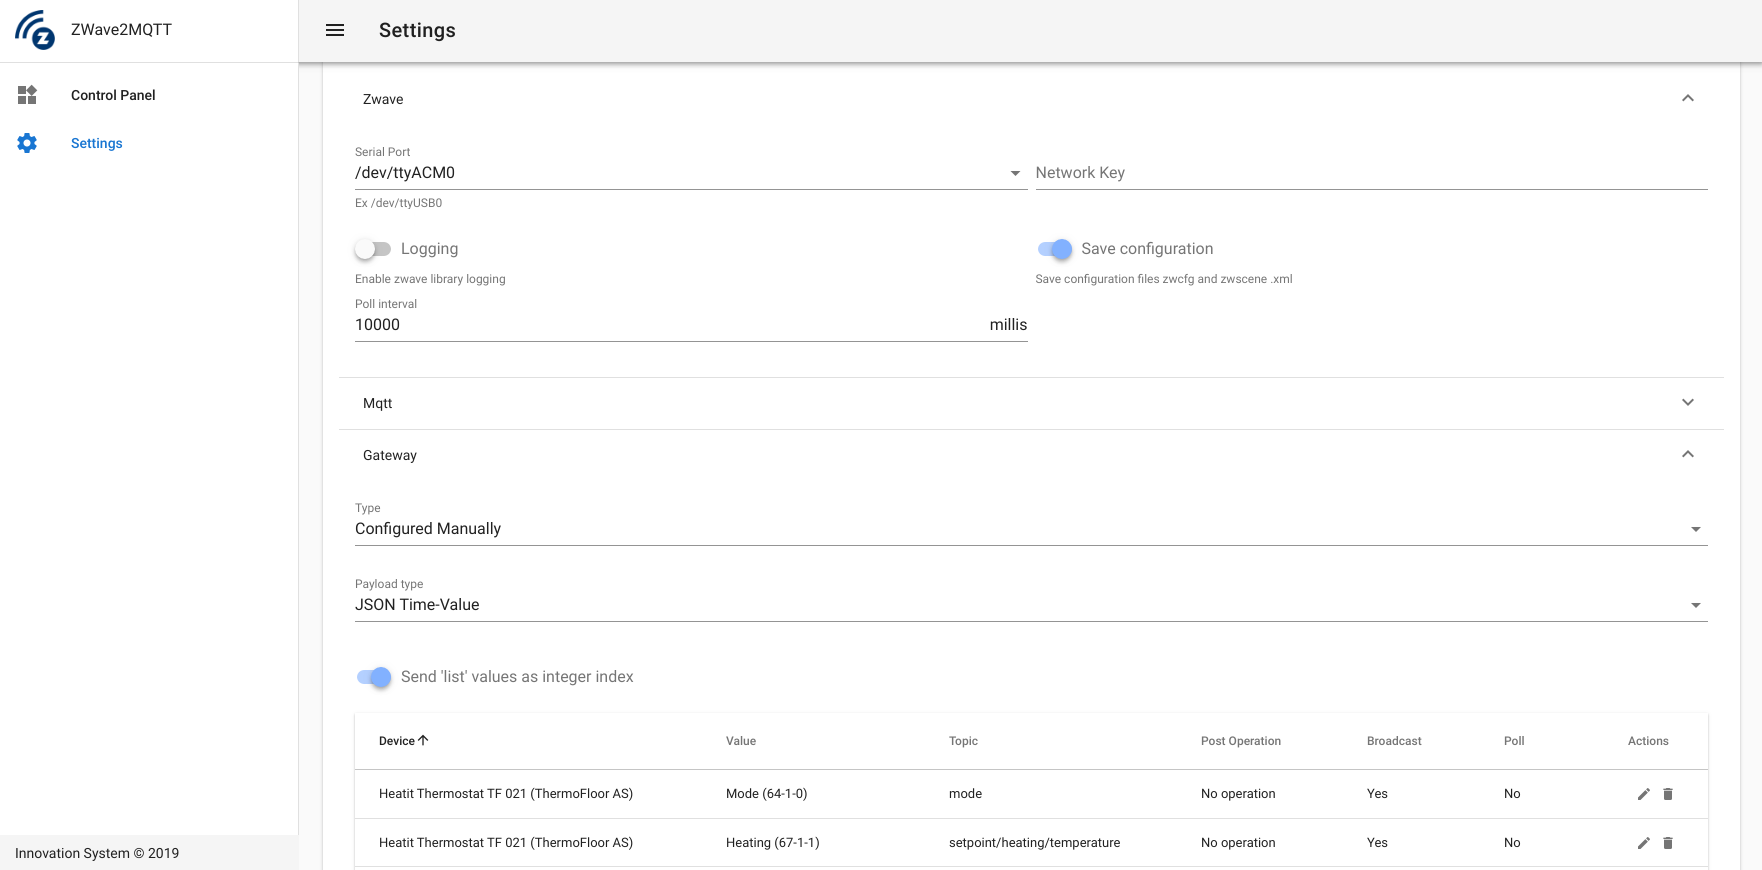The height and width of the screenshot is (870, 1762).
Task: Click the ZWave2MQTT title text
Action: pos(121,30)
